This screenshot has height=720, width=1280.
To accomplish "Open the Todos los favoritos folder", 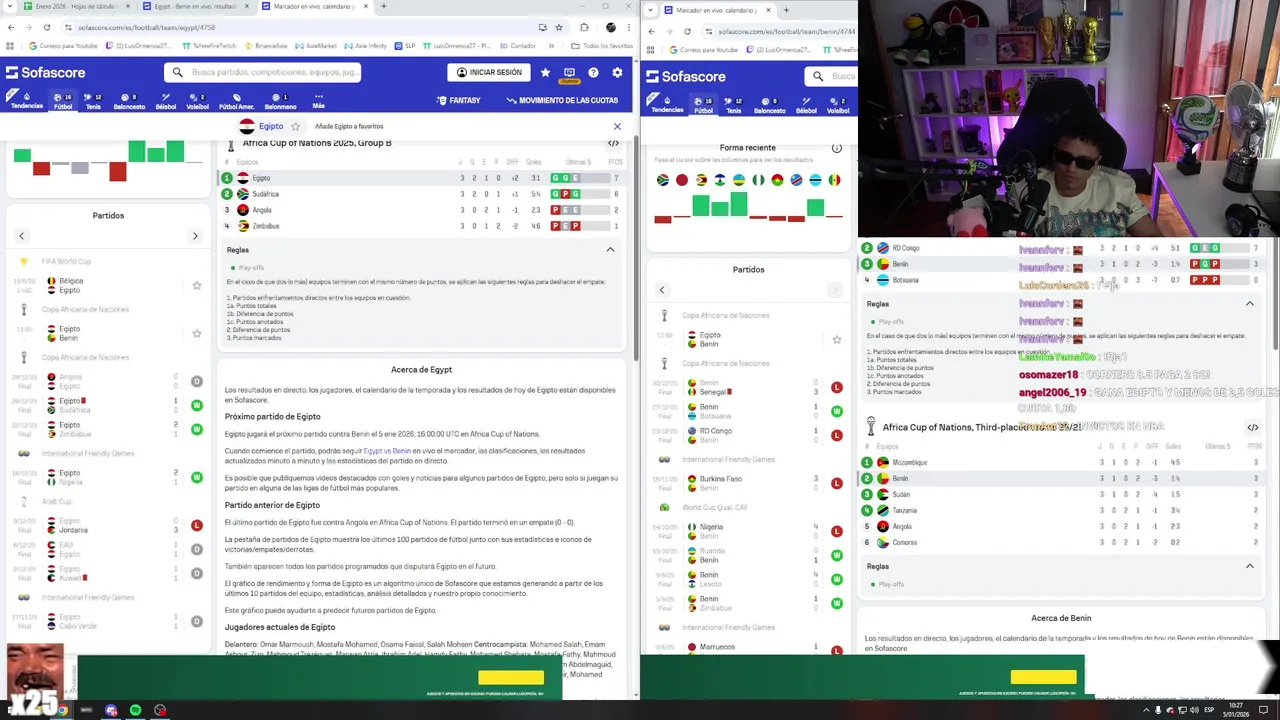I will click(x=601, y=45).
